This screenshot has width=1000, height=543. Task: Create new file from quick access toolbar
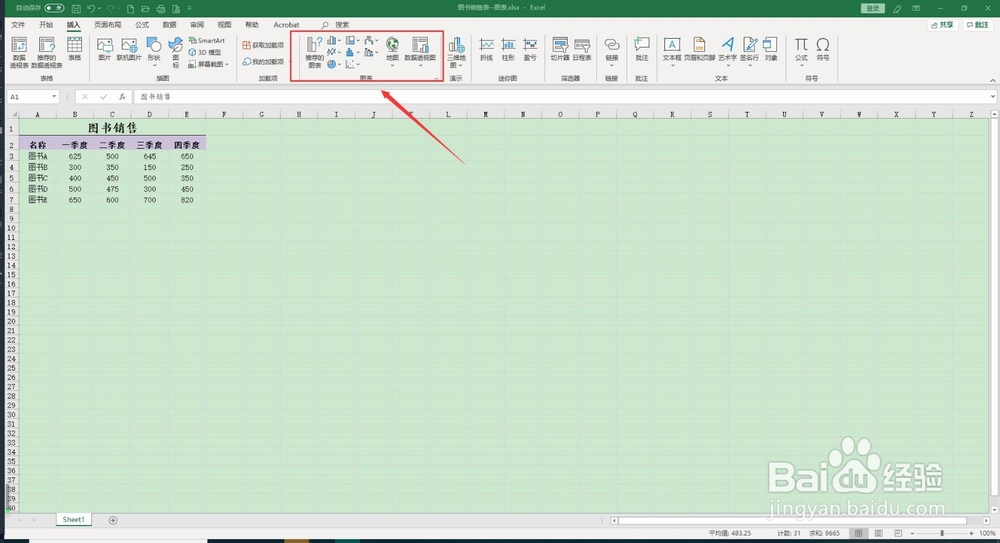pos(131,8)
